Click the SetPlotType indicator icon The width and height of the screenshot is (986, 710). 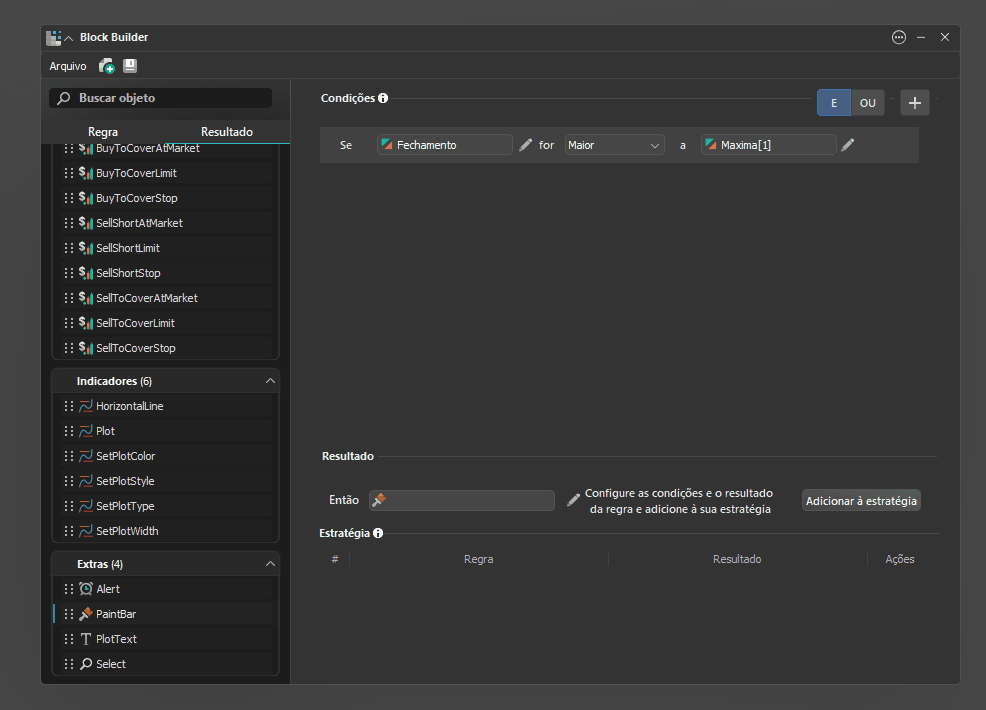(86, 506)
